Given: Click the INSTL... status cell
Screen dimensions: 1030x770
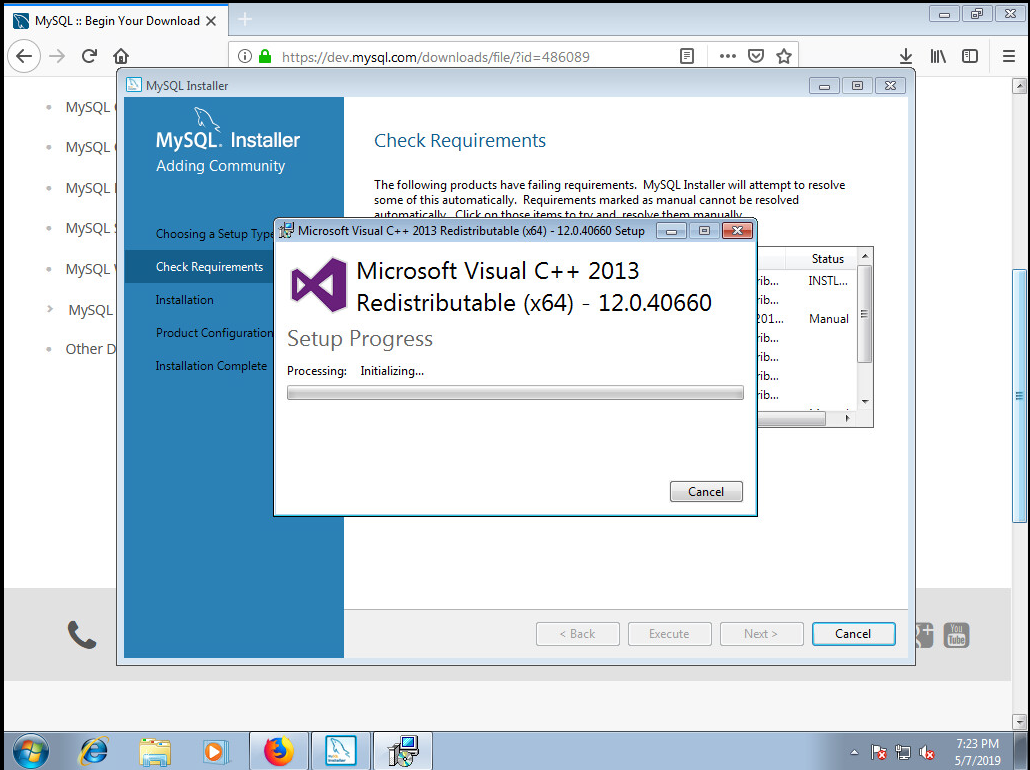Looking at the screenshot, I should click(x=828, y=281).
